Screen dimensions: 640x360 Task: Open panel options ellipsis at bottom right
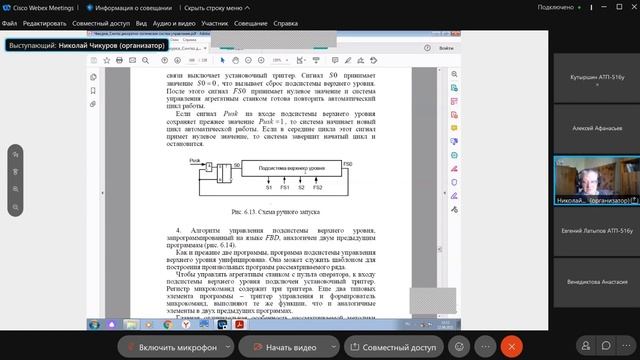626,346
